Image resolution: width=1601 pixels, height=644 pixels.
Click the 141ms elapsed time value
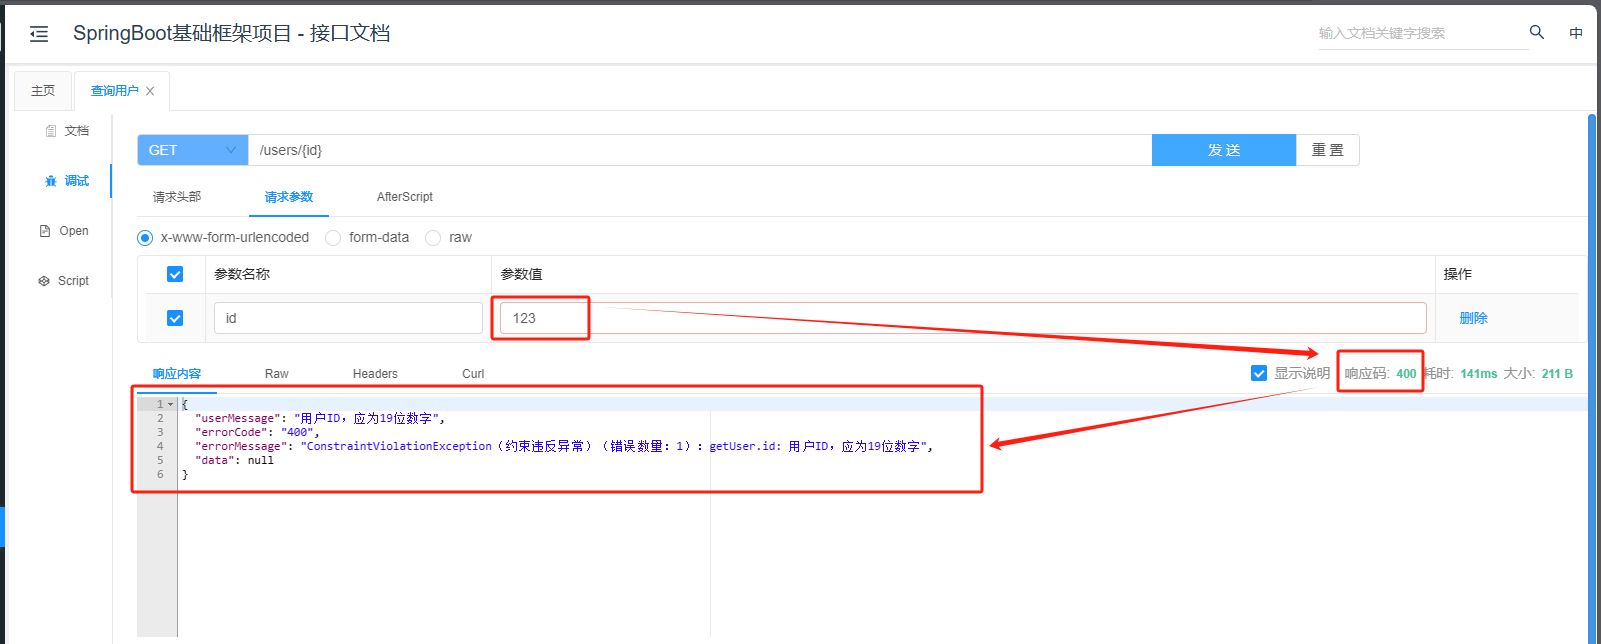pos(1478,374)
